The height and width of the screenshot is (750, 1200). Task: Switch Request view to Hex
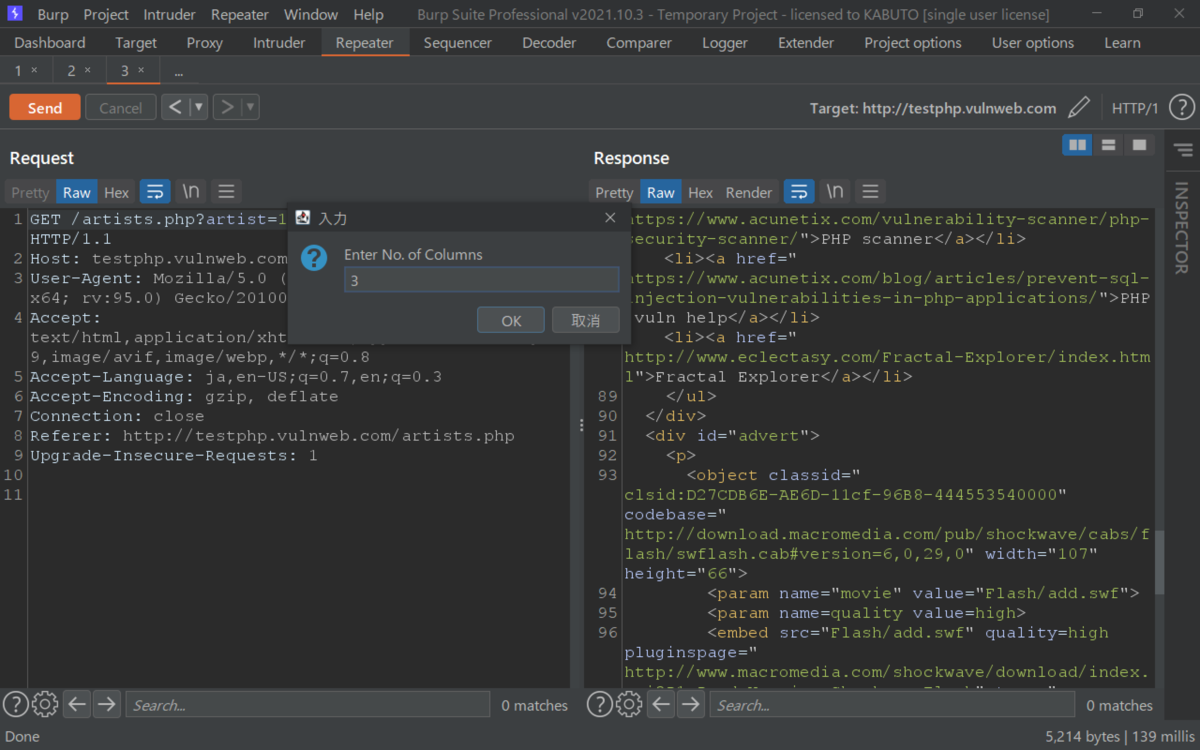click(117, 192)
